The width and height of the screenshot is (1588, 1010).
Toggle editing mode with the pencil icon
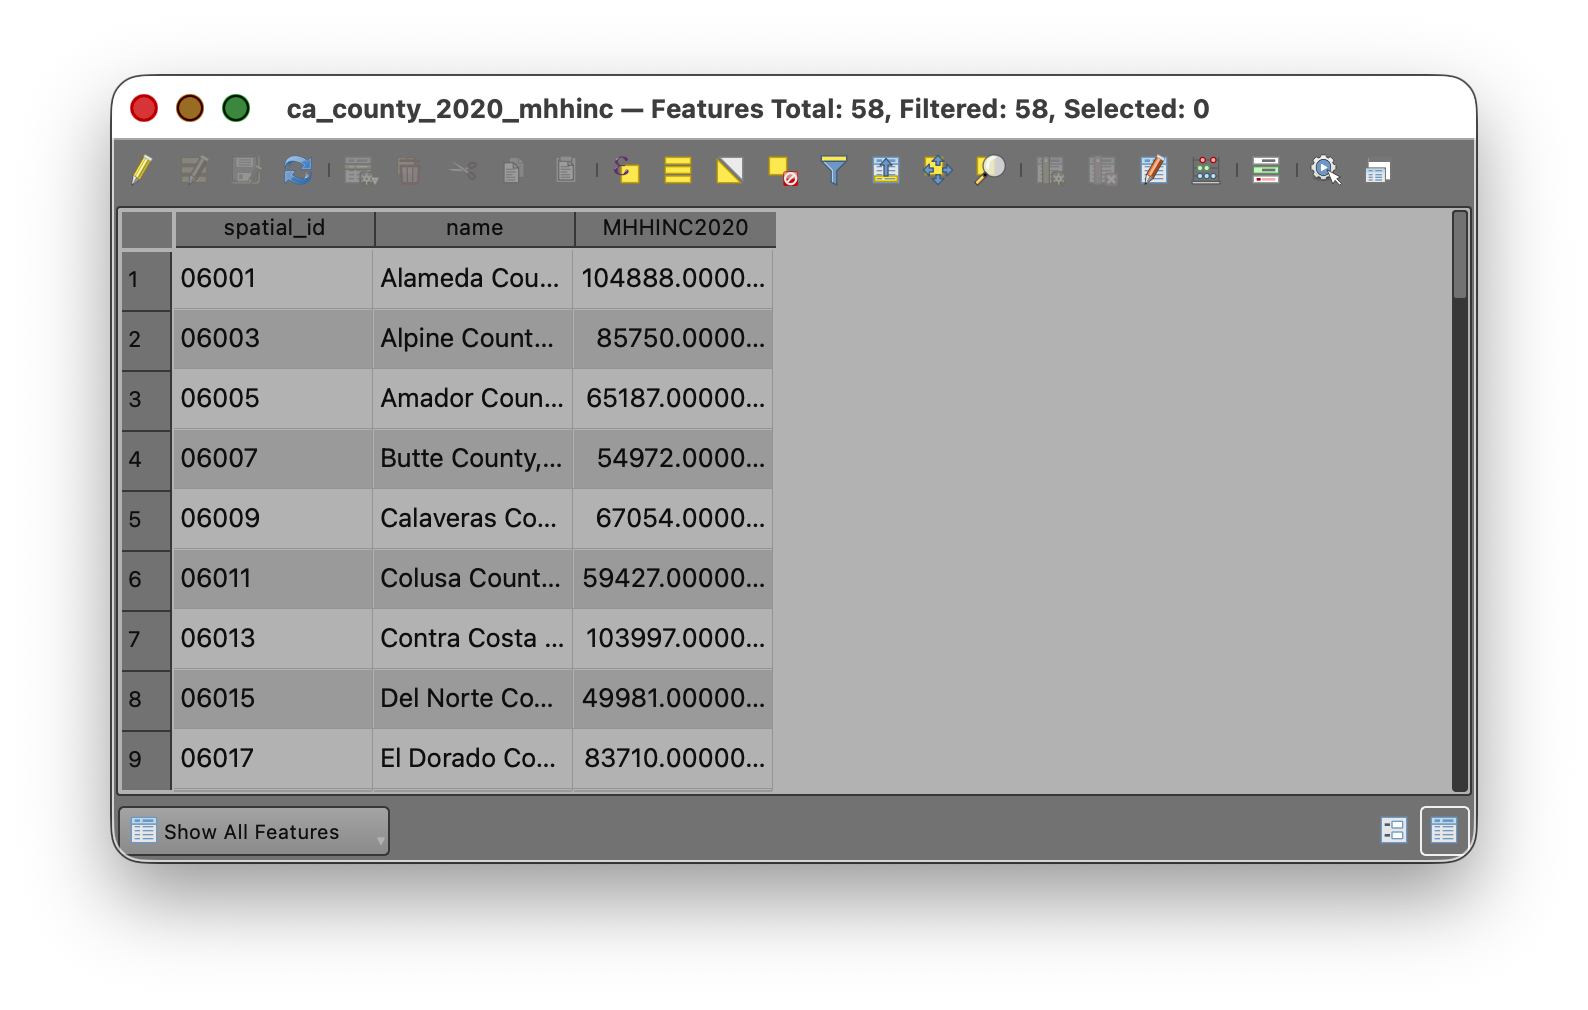(142, 170)
